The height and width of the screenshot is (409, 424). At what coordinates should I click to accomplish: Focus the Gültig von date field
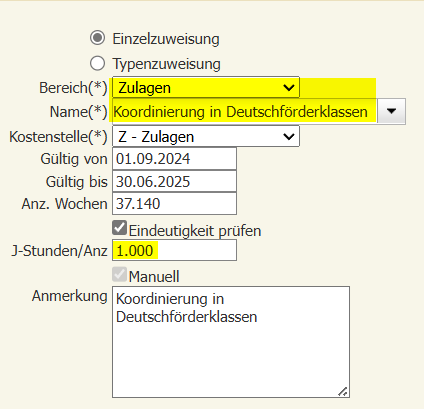coord(174,159)
